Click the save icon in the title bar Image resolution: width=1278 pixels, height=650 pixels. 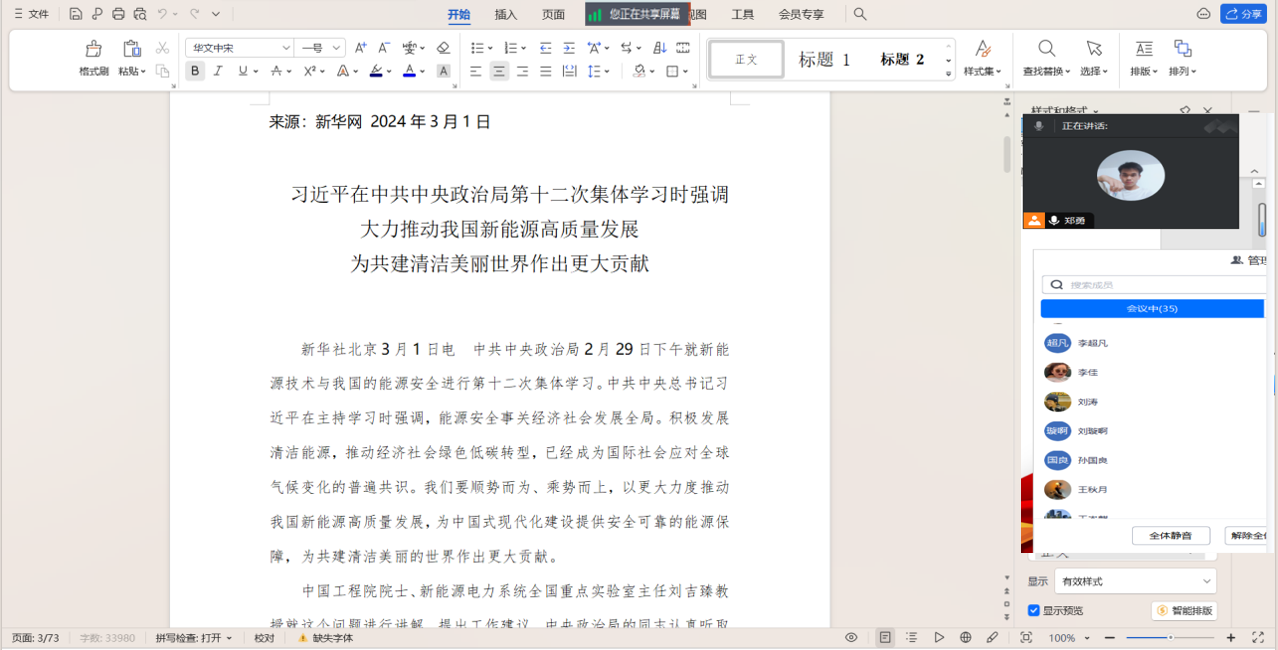pos(76,14)
